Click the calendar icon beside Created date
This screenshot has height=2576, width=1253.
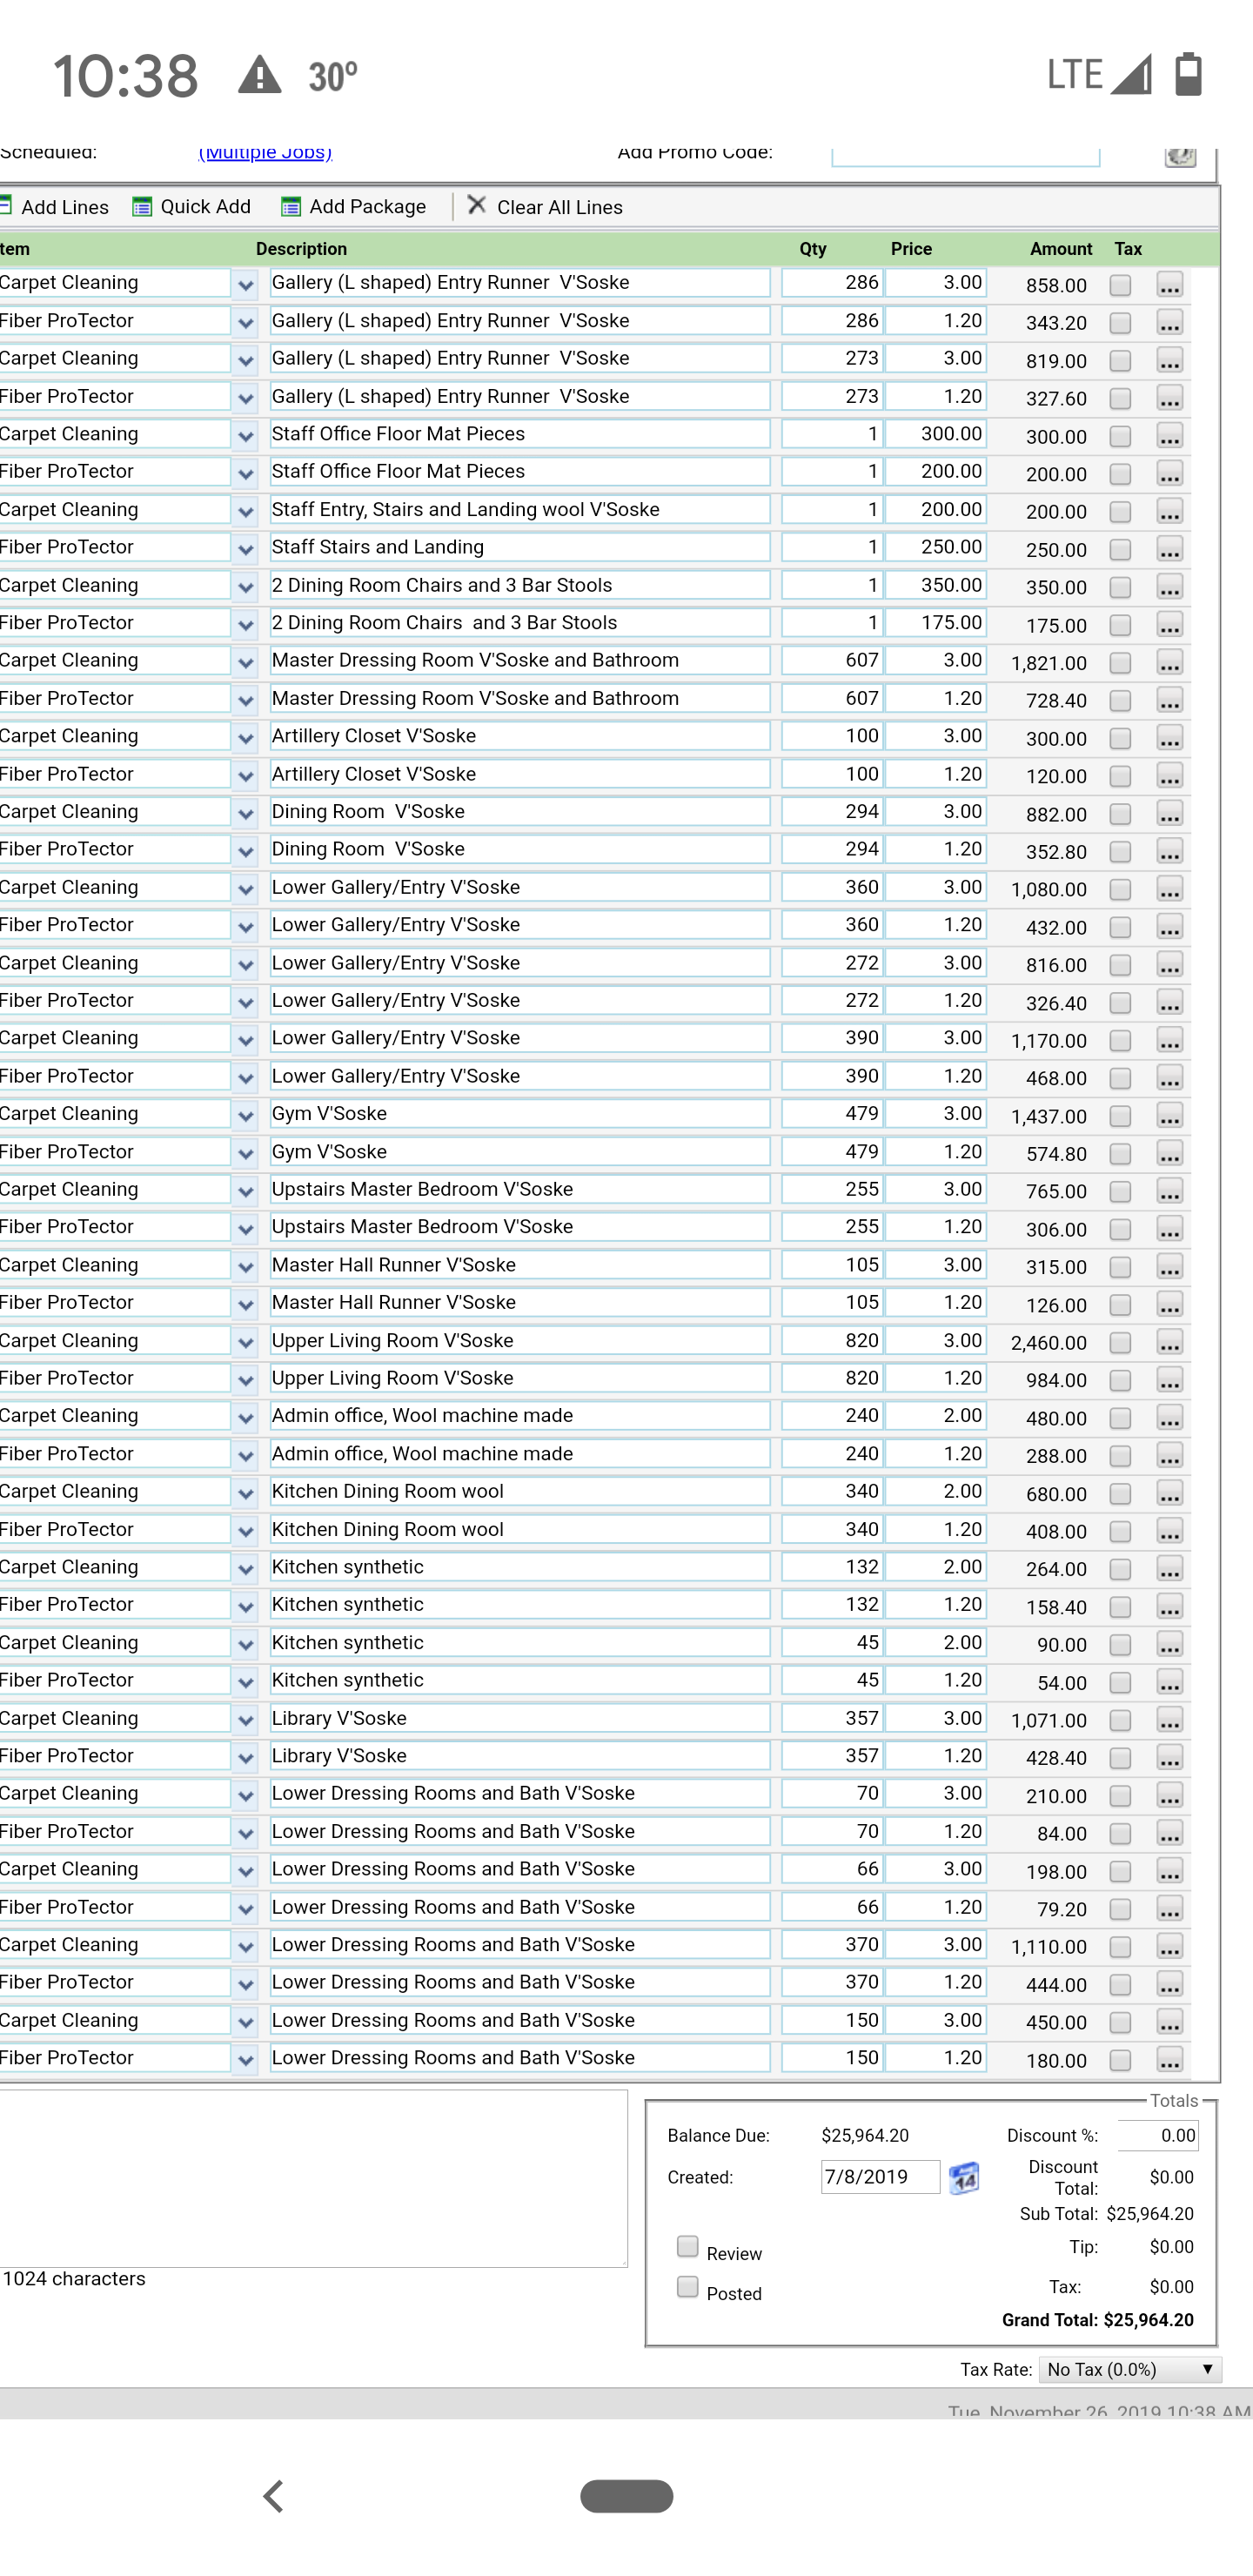coord(963,2177)
